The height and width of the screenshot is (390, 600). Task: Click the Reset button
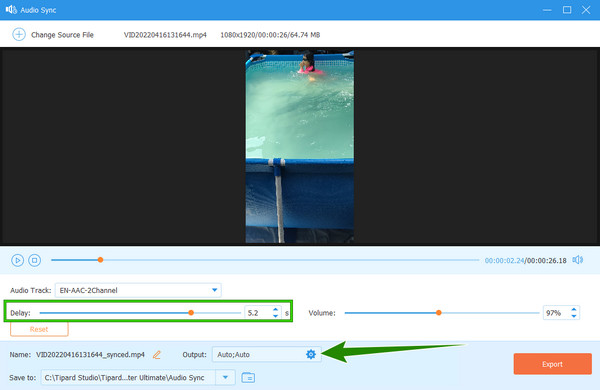[x=39, y=329]
